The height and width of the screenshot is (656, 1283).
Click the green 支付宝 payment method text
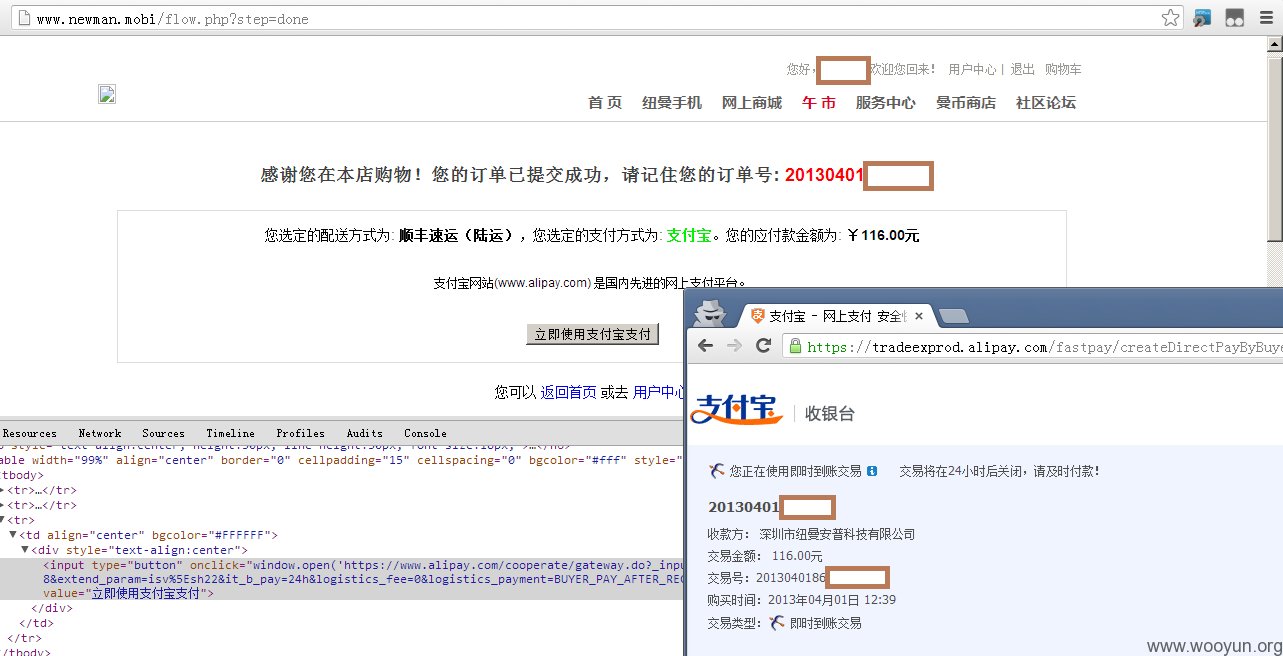pos(689,236)
